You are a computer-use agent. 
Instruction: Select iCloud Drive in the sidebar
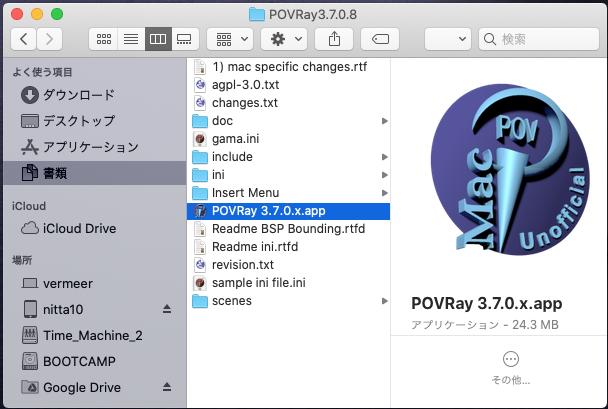click(79, 228)
